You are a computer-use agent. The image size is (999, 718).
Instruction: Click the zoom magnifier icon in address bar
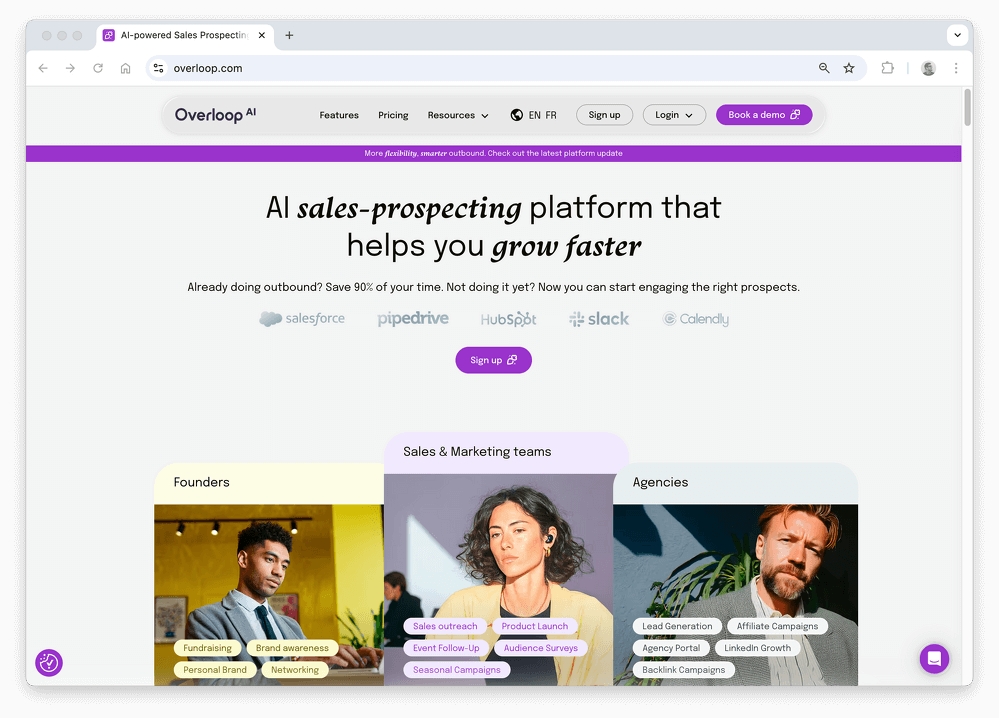click(824, 68)
